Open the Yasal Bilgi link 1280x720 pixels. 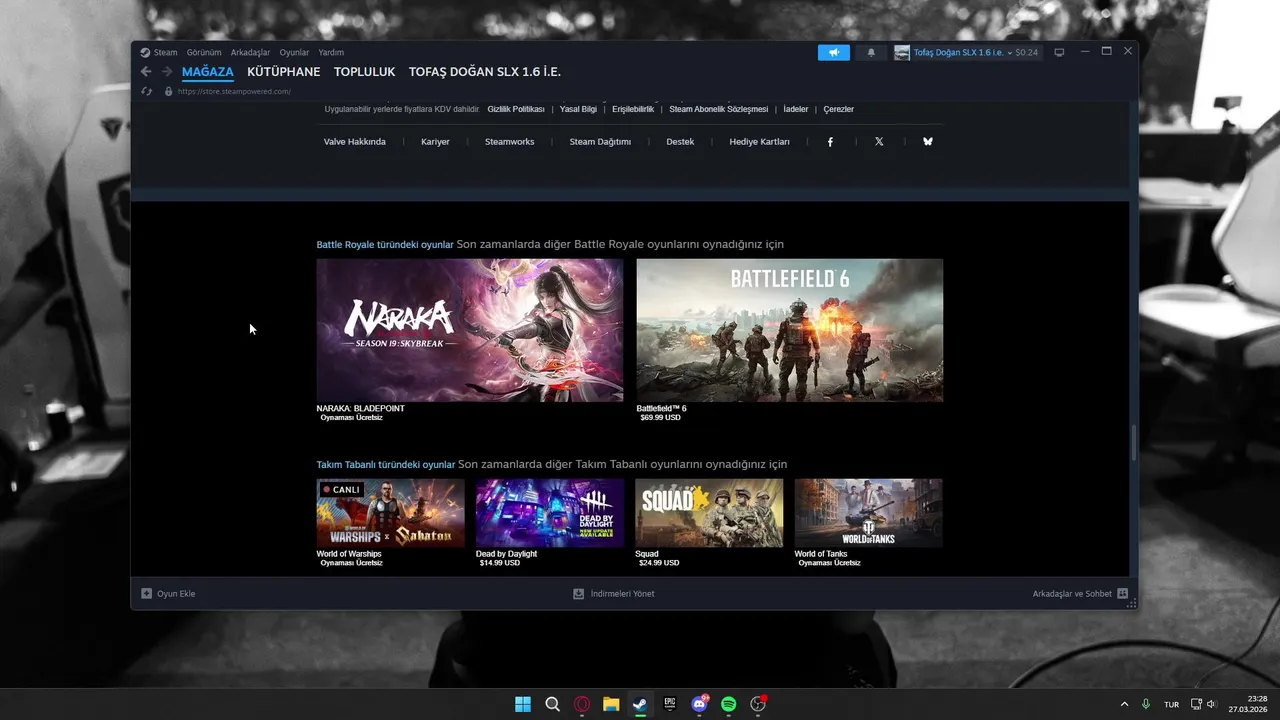578,109
